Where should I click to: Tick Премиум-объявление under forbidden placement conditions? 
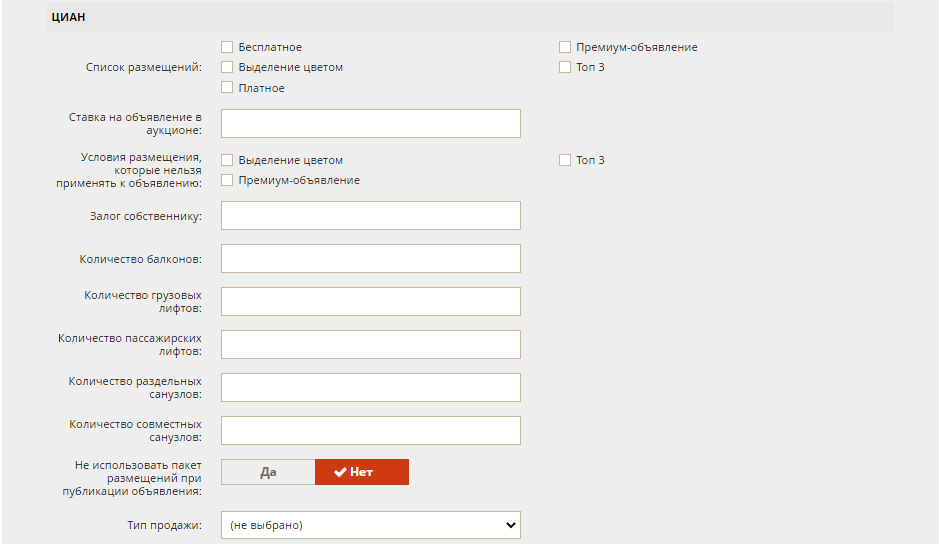click(x=227, y=180)
